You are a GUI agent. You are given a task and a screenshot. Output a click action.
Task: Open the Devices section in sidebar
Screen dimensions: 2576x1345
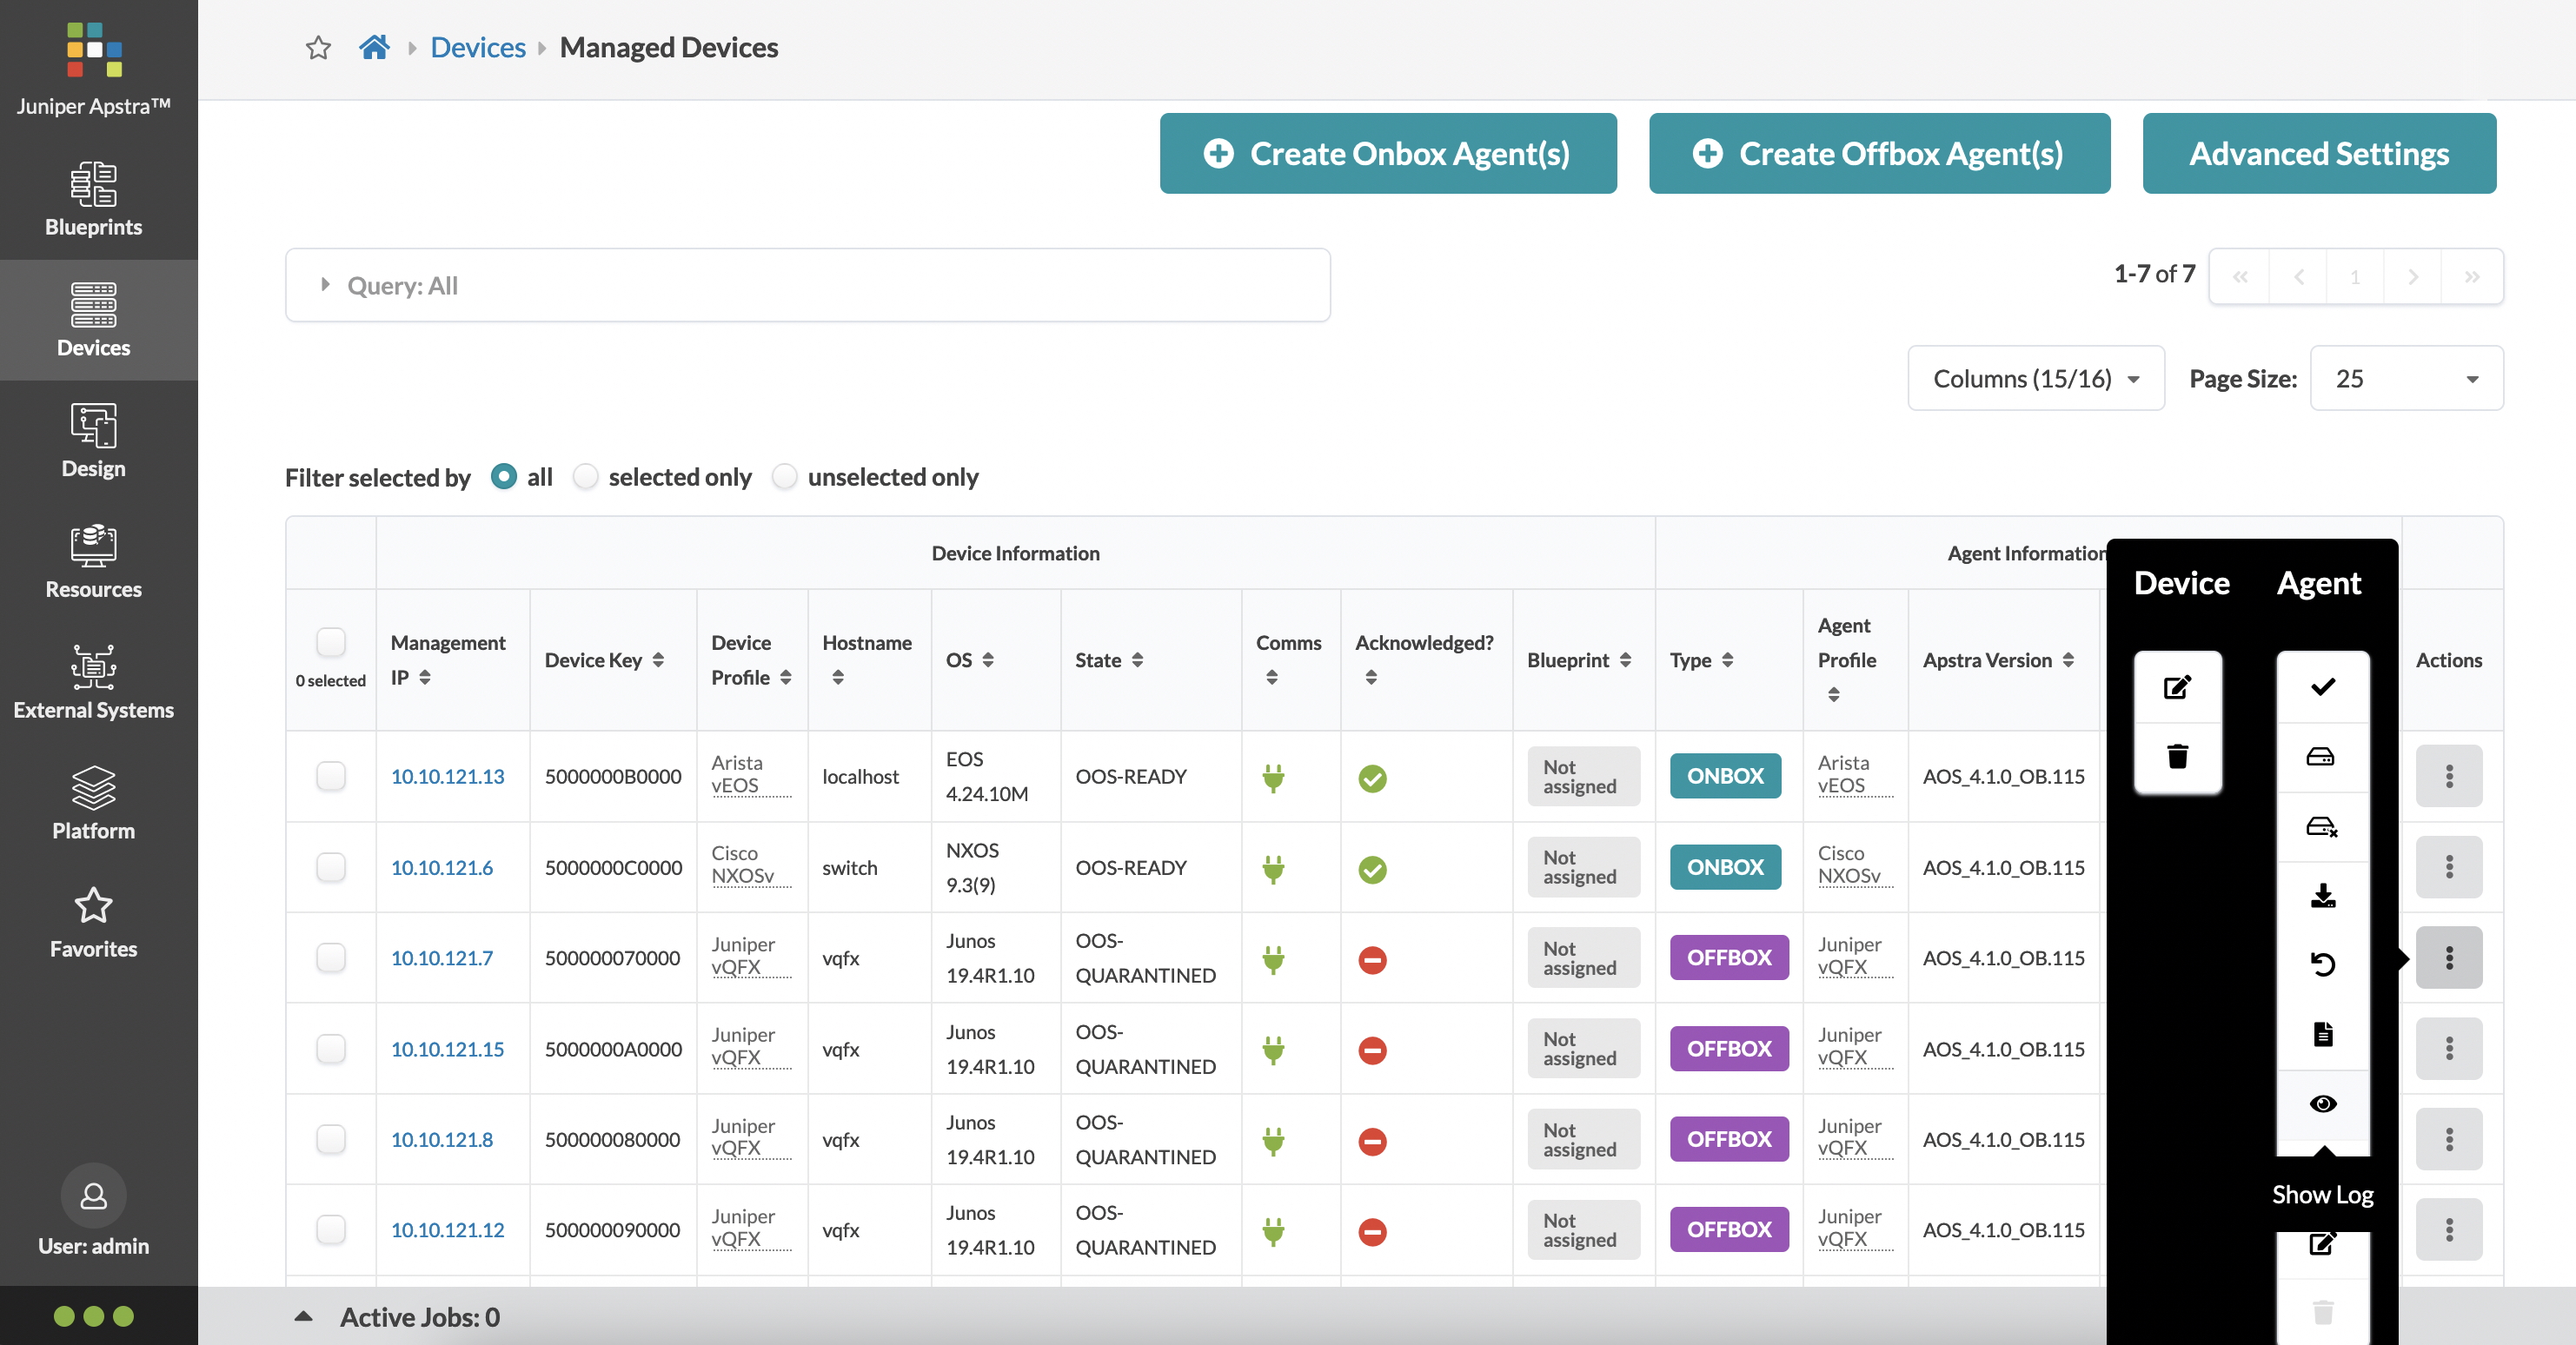(93, 320)
